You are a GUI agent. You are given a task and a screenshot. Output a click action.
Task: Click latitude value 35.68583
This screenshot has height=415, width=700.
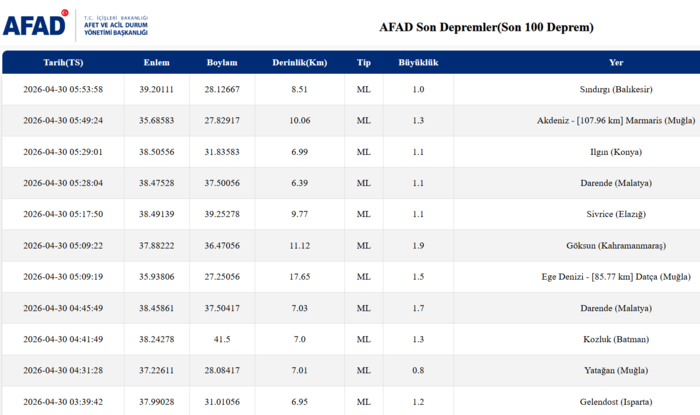[x=156, y=120]
